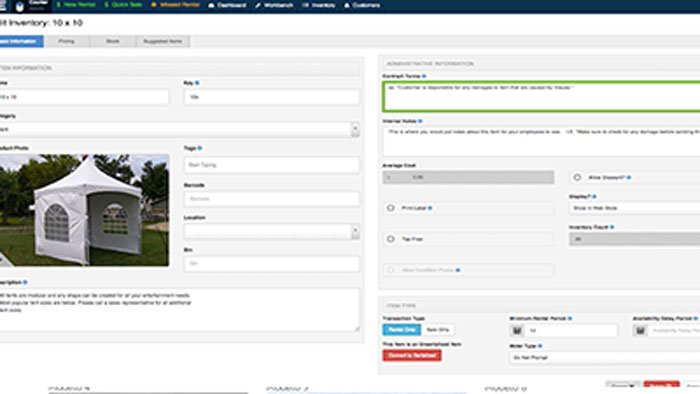Open the Dashboard navigation item
700x394 pixels.
pos(227,5)
